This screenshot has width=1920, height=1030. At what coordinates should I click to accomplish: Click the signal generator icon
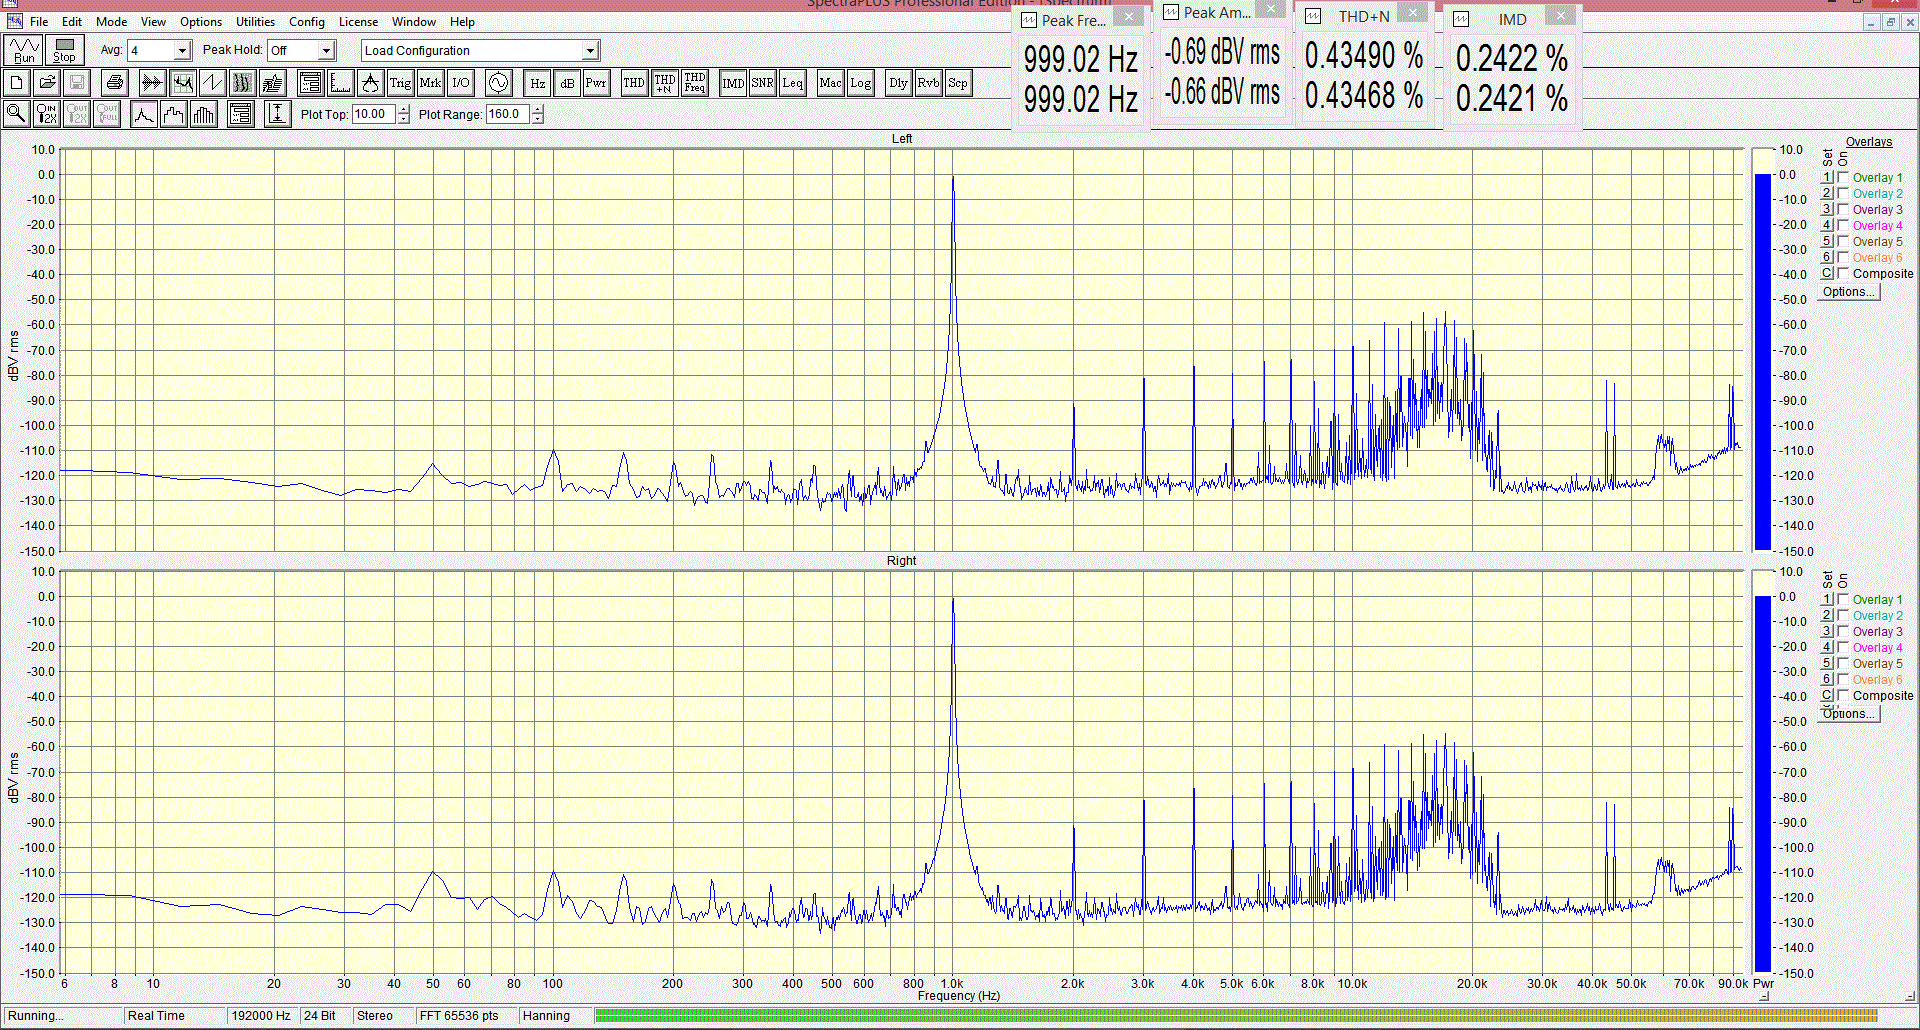click(x=498, y=83)
